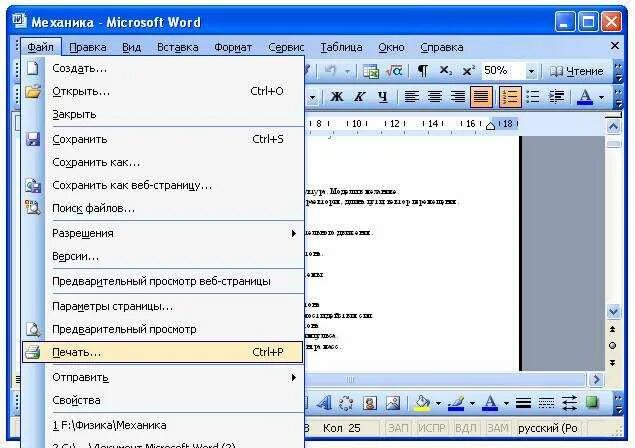Open the Таблица menu
635x448 pixels.
pos(341,47)
